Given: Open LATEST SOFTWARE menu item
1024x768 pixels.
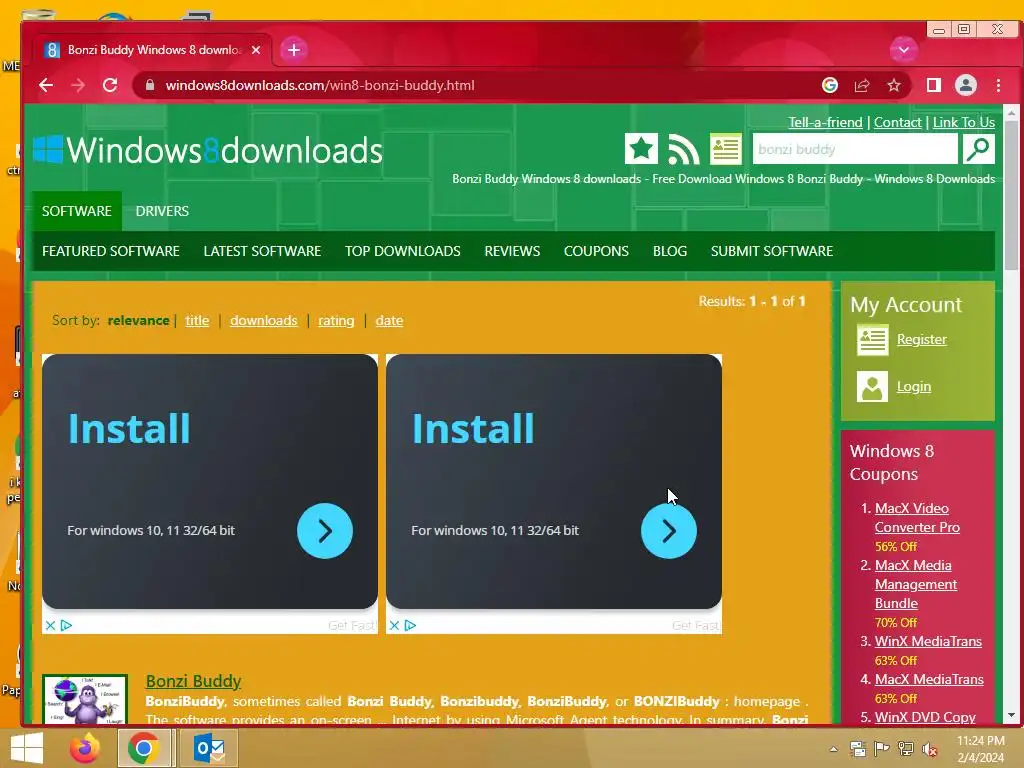Looking at the screenshot, I should 262,251.
